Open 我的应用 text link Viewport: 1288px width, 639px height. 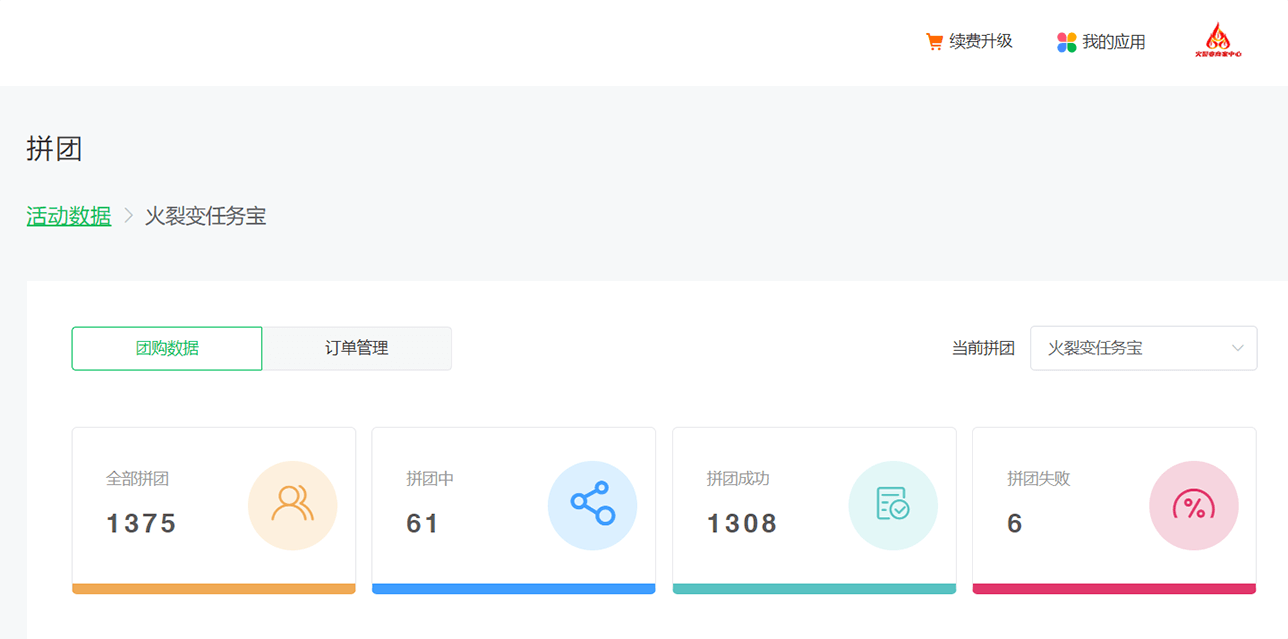(x=1114, y=42)
